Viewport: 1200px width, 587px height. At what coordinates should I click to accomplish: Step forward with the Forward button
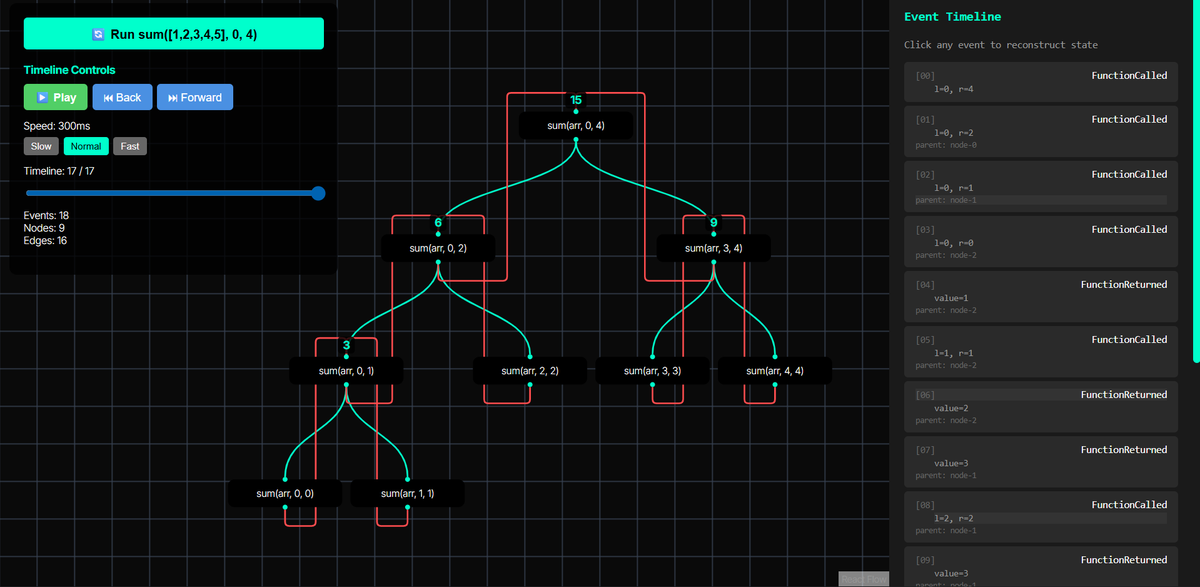195,97
